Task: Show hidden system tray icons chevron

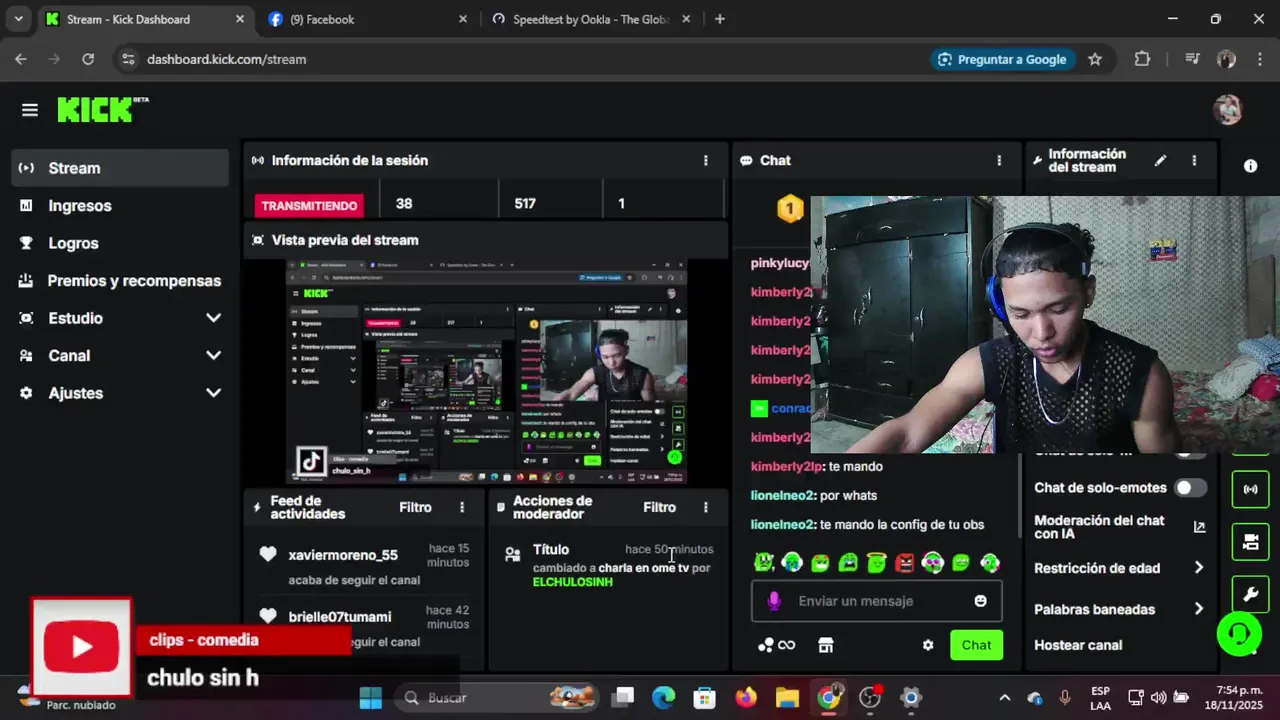Action: pyautogui.click(x=1005, y=698)
